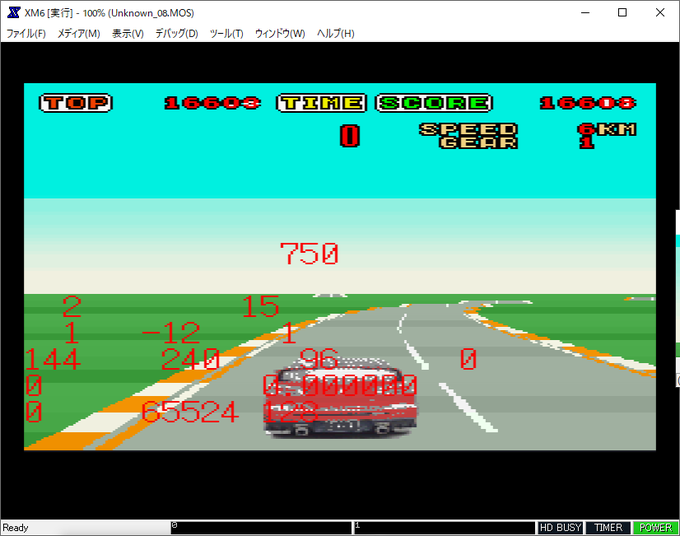The height and width of the screenshot is (536, 680).
Task: Click the TOP label in game HUD
Action: pyautogui.click(x=76, y=103)
